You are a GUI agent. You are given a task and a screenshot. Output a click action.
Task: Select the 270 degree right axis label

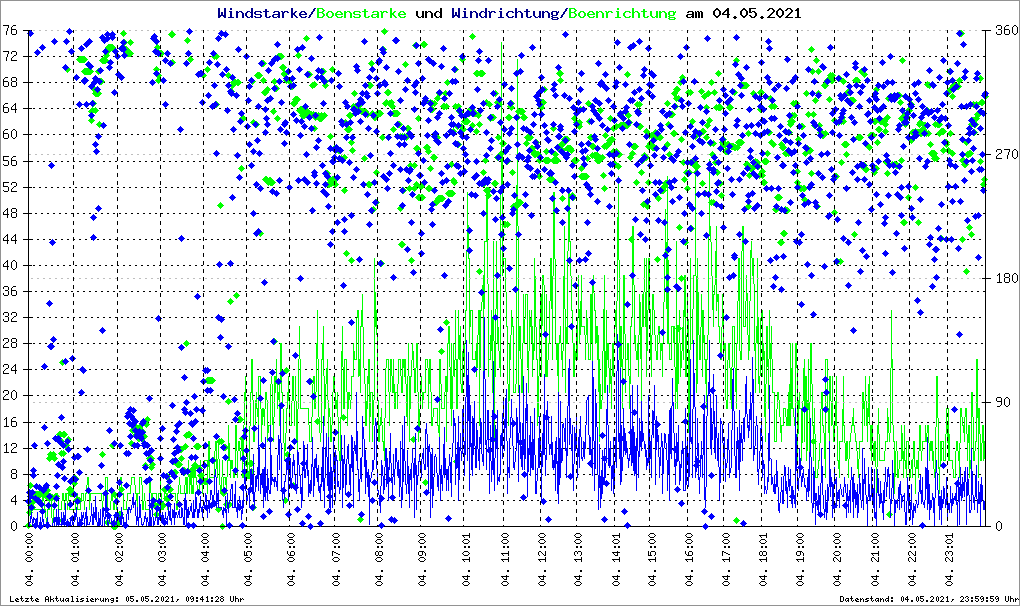pyautogui.click(x=1003, y=154)
